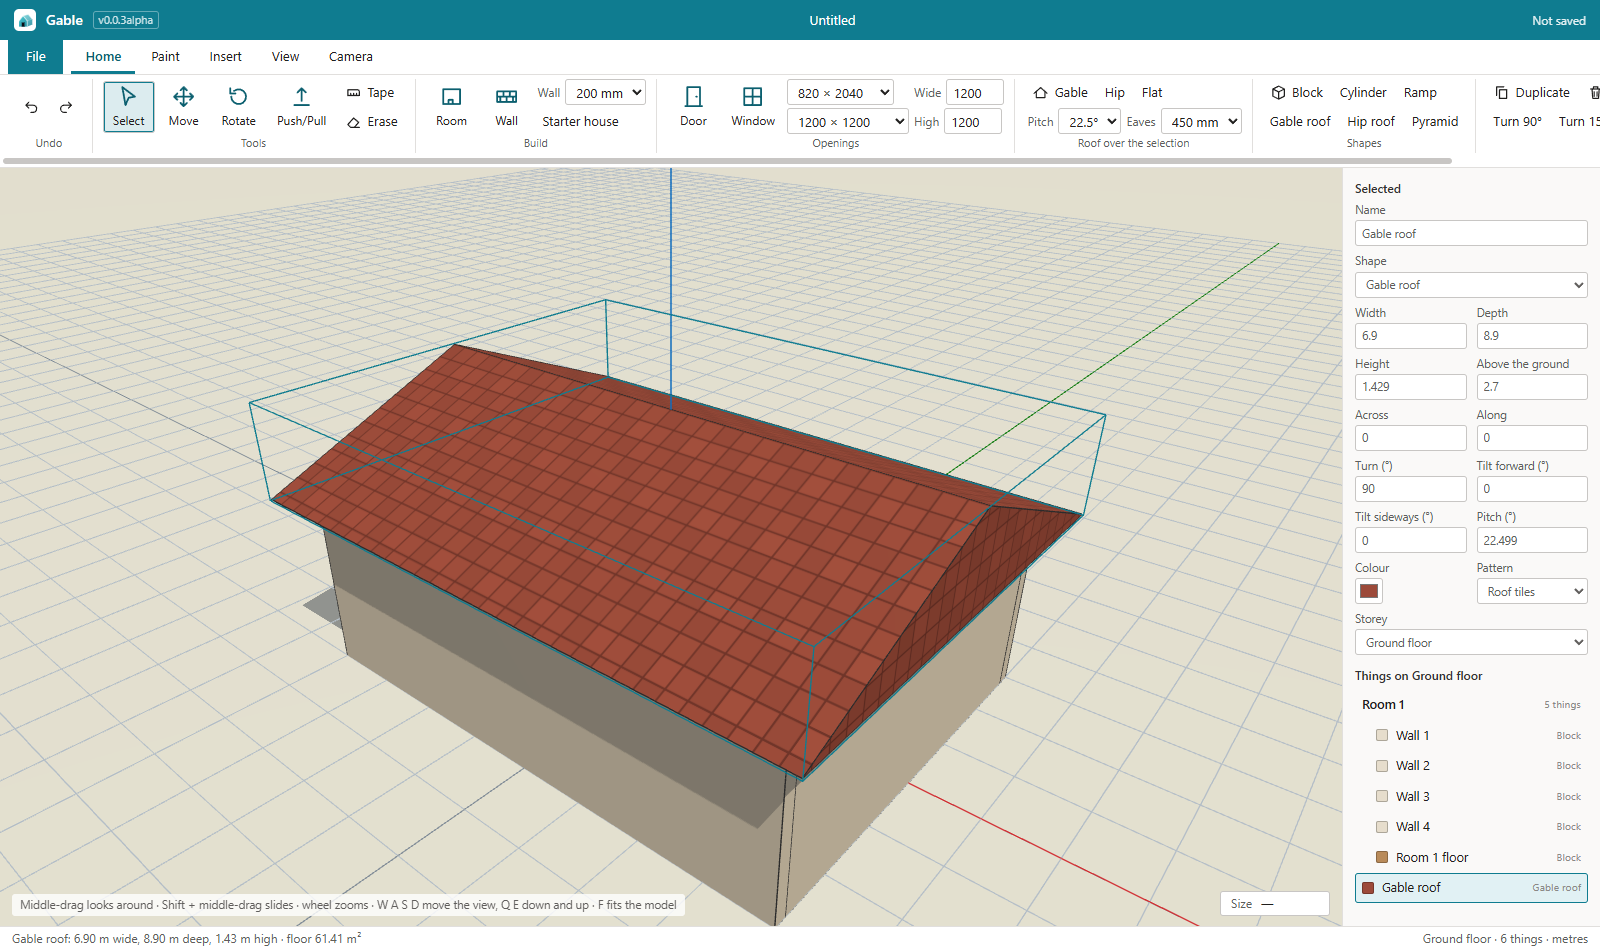This screenshot has height=950, width=1600.
Task: Click the Redo arrow icon
Action: (x=66, y=107)
